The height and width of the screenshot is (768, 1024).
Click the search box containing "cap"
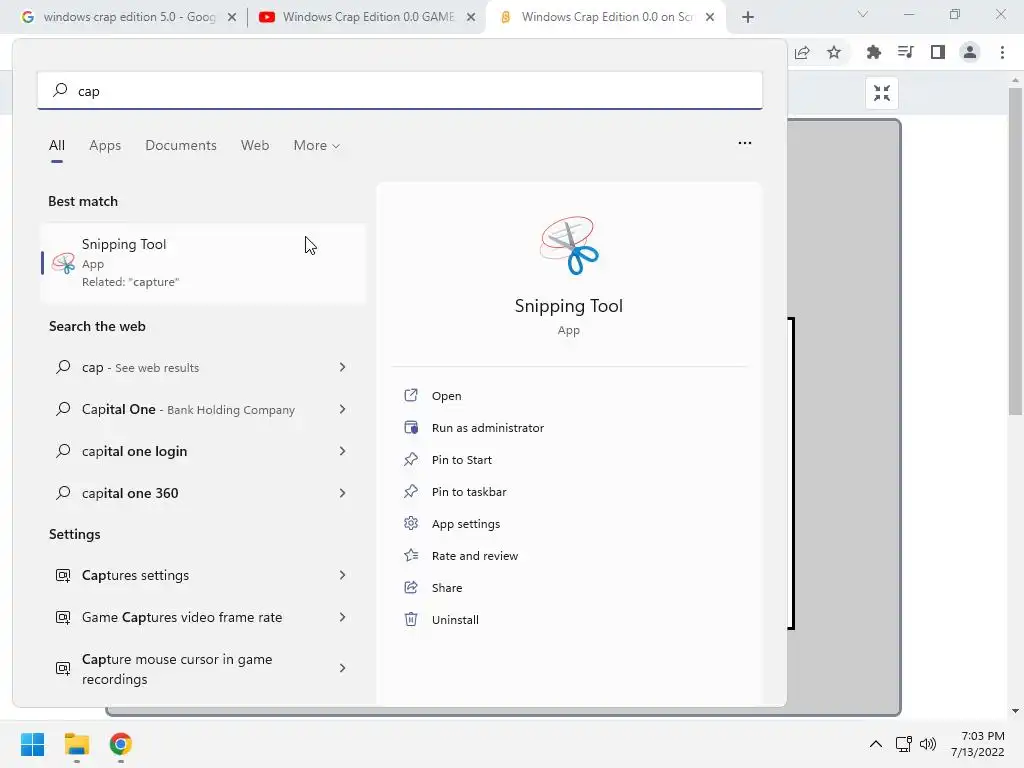400,91
